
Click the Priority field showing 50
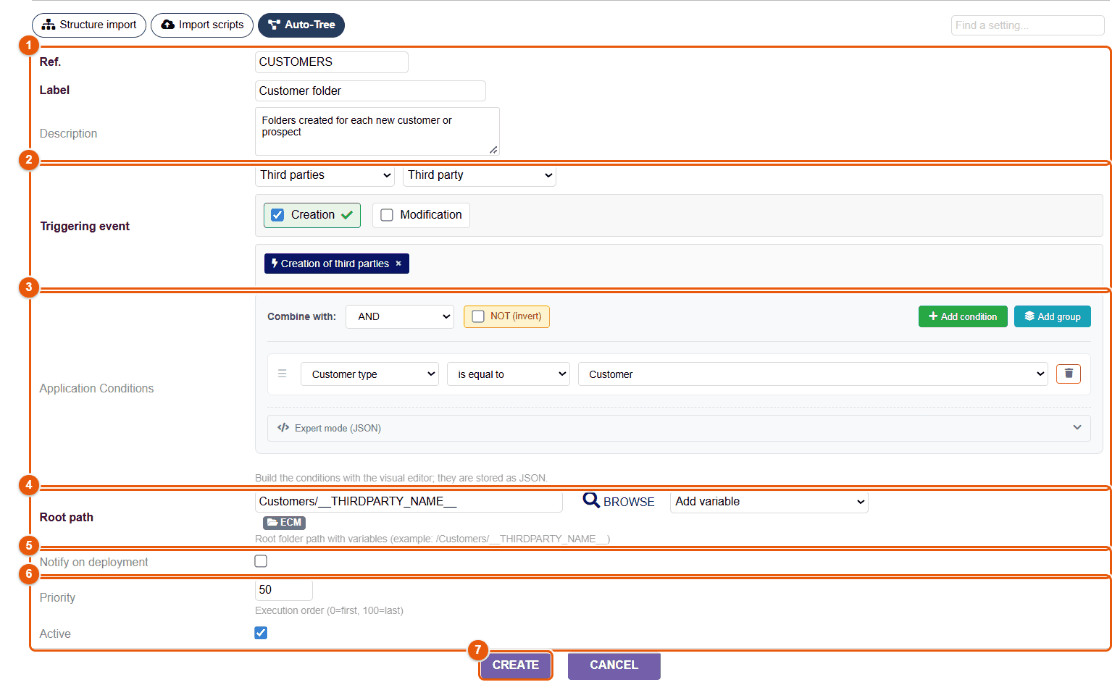coord(284,590)
